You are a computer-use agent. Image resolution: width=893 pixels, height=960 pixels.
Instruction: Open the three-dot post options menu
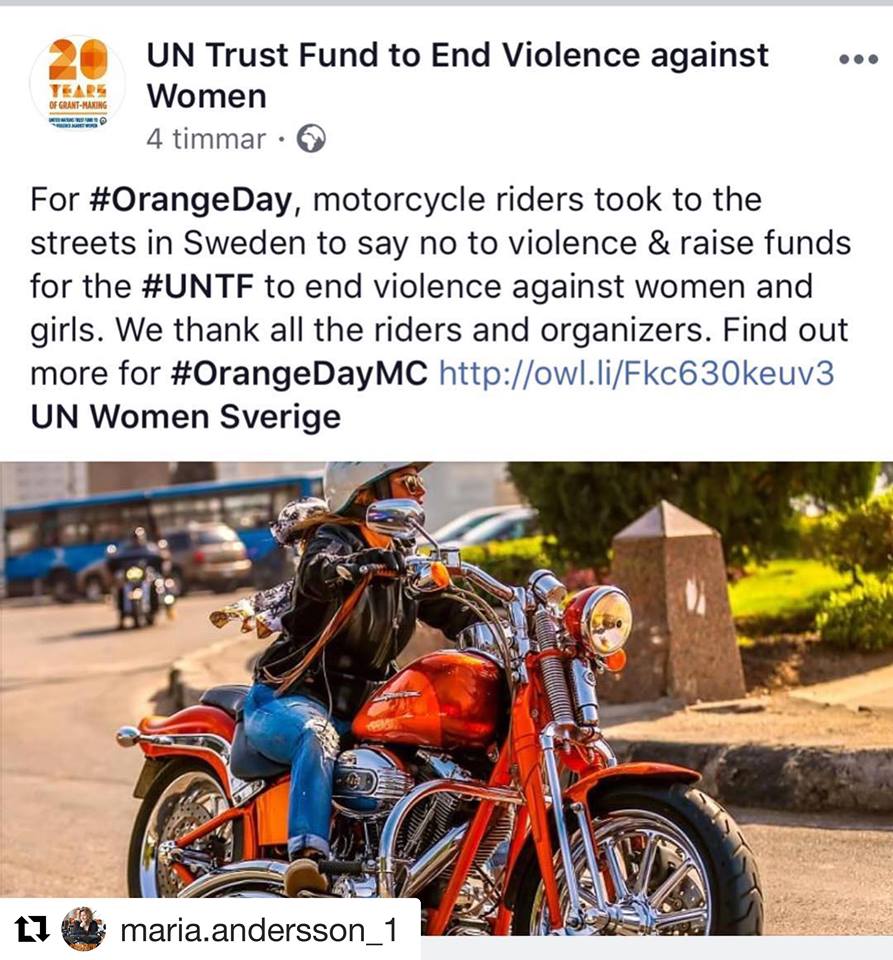point(858,59)
